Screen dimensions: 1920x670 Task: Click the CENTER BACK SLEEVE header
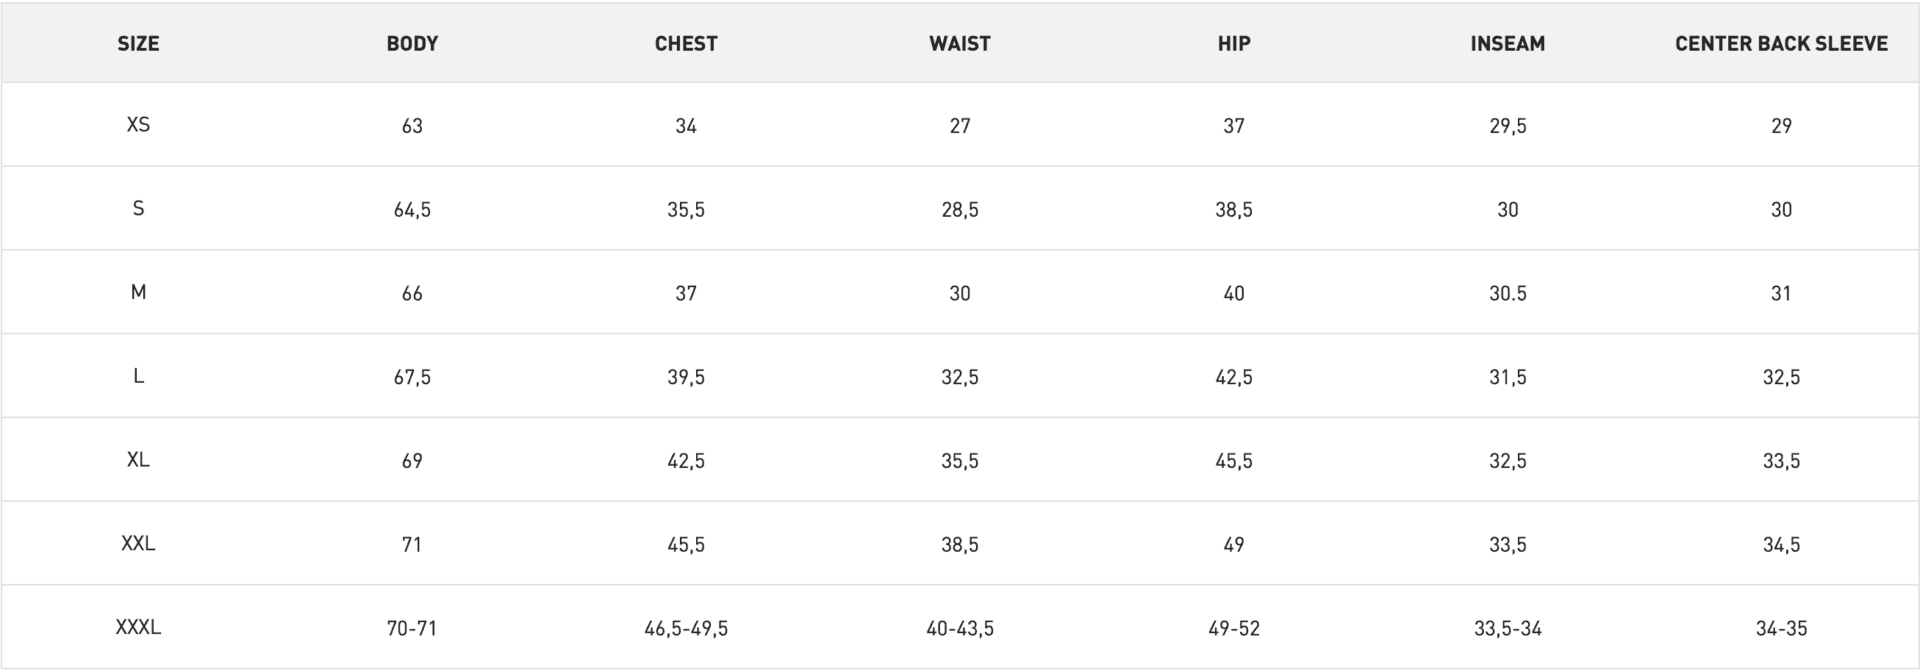click(1781, 43)
